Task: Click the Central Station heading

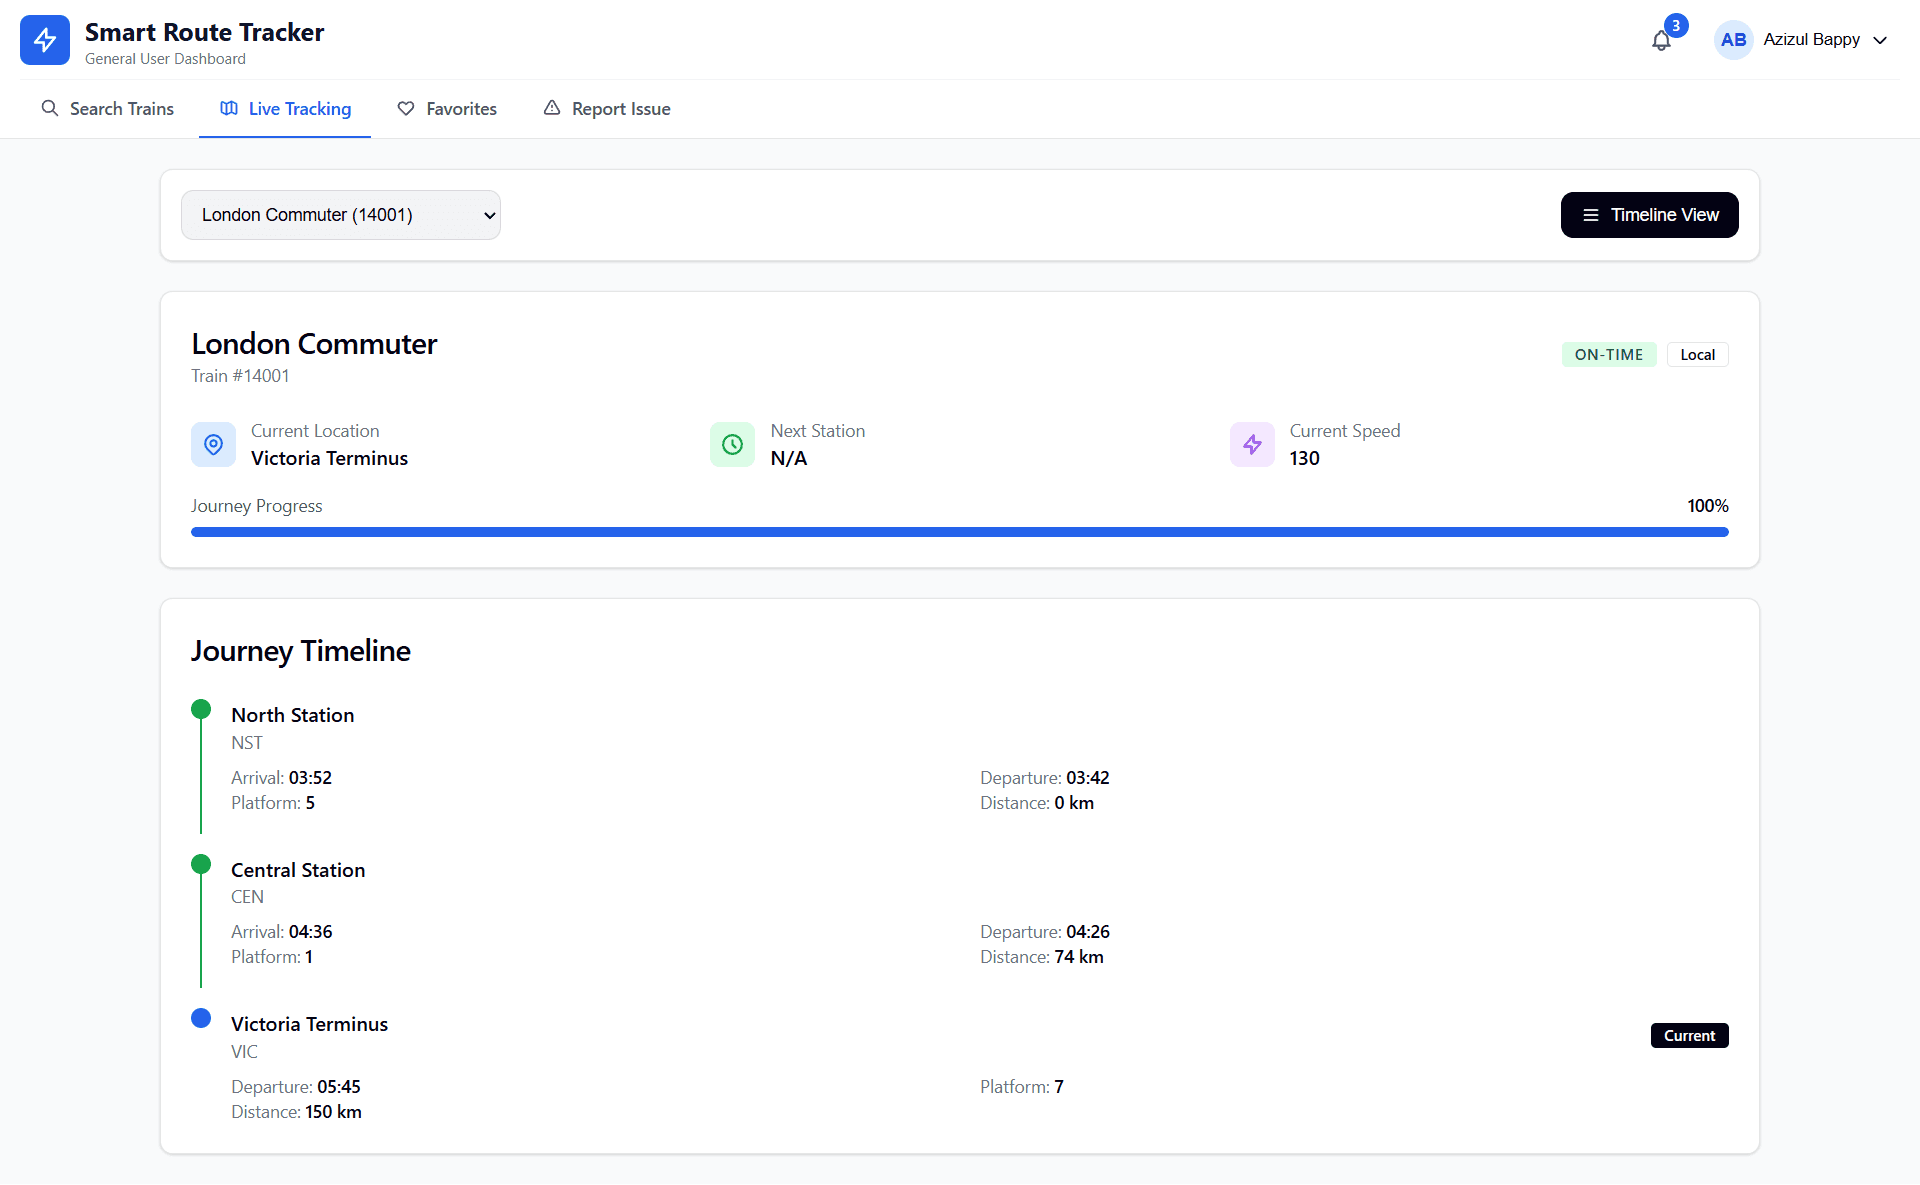Action: click(298, 870)
